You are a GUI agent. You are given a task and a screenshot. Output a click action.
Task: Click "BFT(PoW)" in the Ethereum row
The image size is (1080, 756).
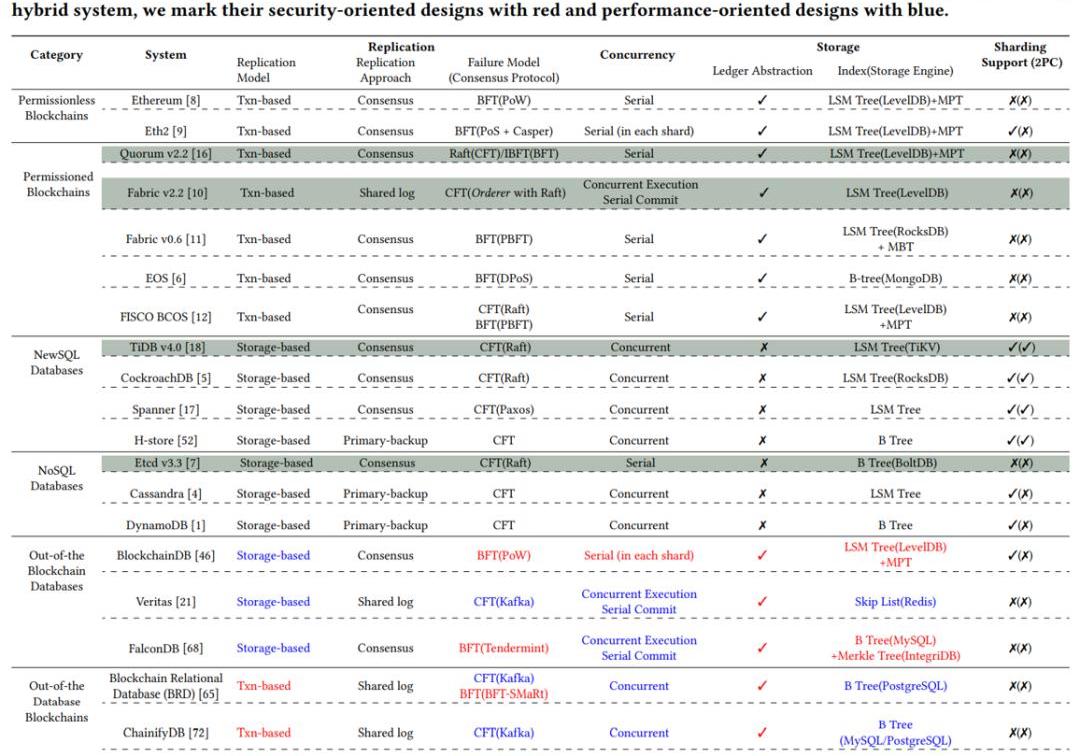pyautogui.click(x=503, y=100)
